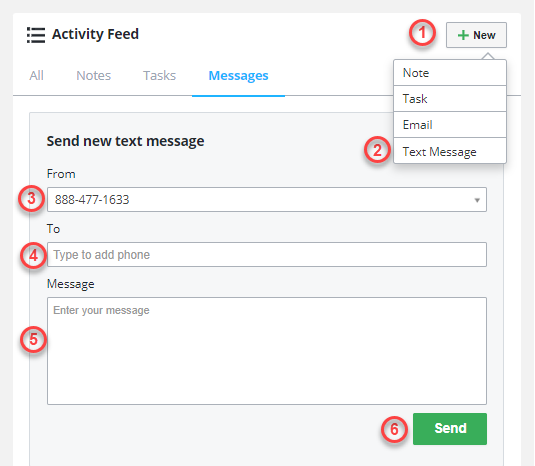Choose Text Message from the New menu
The height and width of the screenshot is (466, 535).
tap(450, 151)
